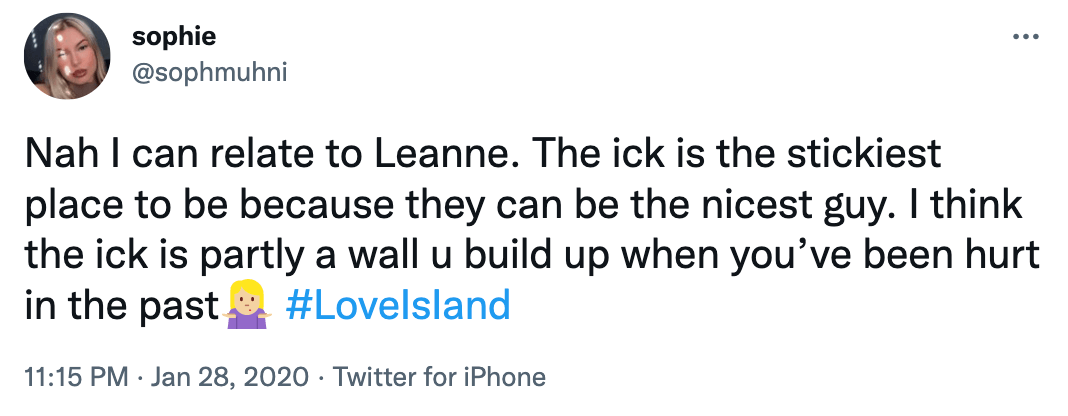Click the 11:15 PM timestamp
The width and height of the screenshot is (1068, 416).
(x=74, y=377)
